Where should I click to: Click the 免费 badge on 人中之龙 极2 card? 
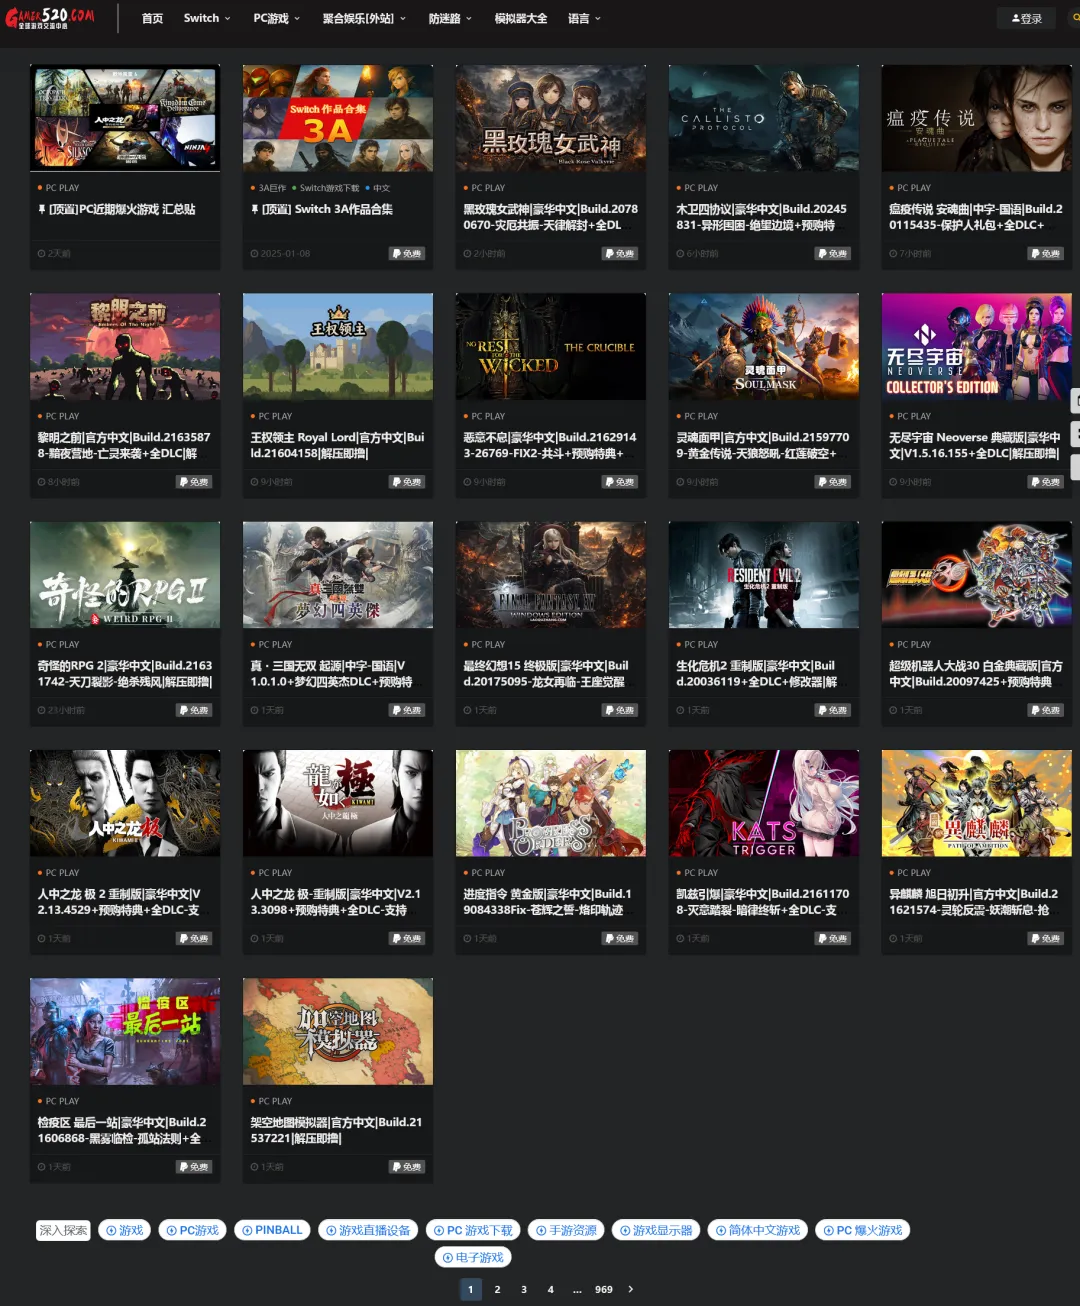(194, 938)
